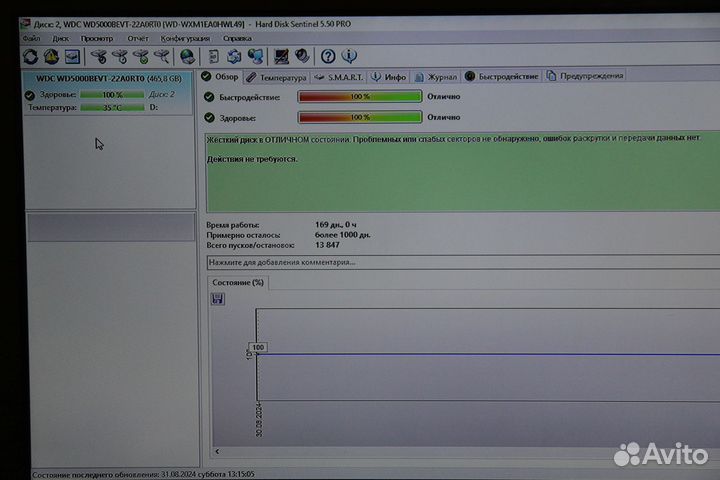The image size is (720, 480).
Task: Click the floppy save icon above the graph
Action: 218,299
